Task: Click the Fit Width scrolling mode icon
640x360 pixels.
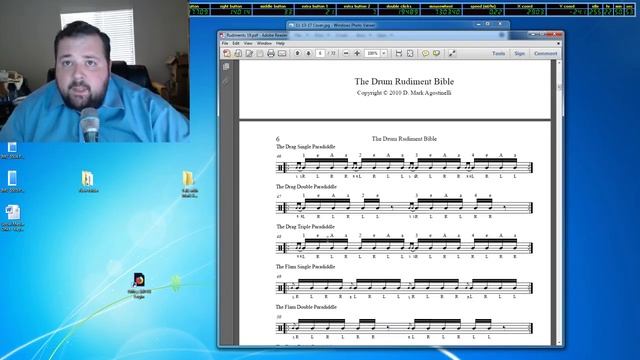Action: click(399, 53)
